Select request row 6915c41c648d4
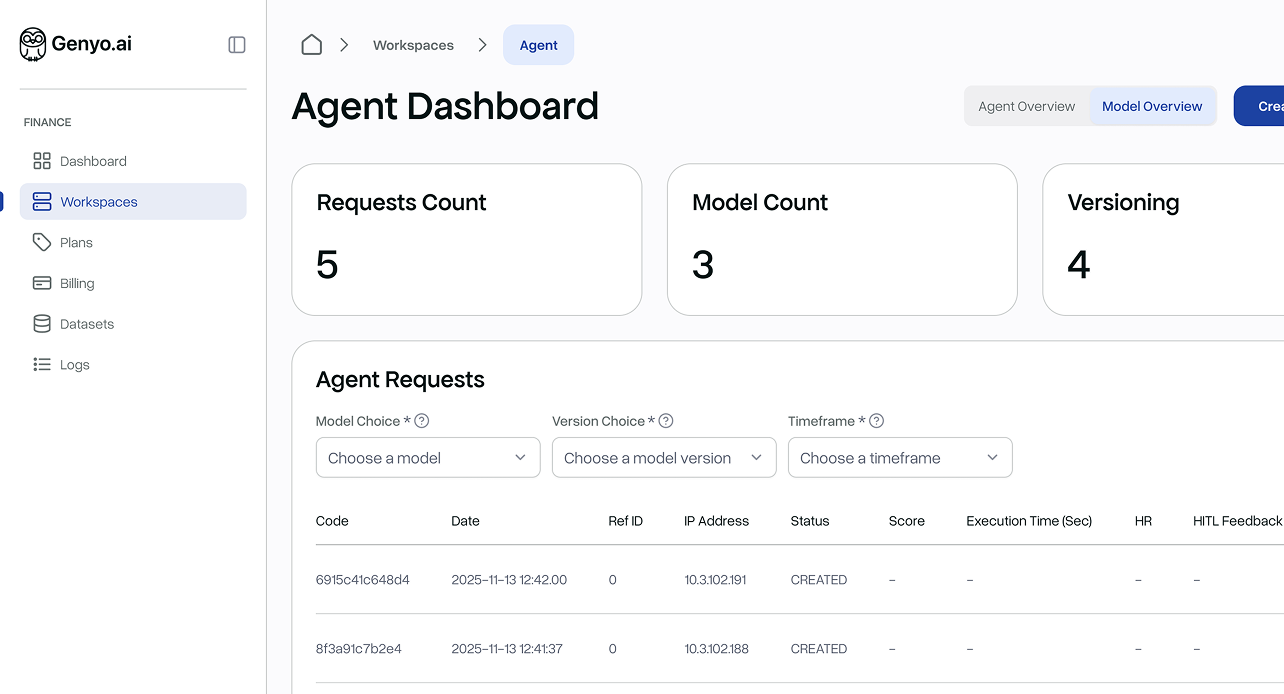Screen dimensions: 1284x694 point(363,580)
